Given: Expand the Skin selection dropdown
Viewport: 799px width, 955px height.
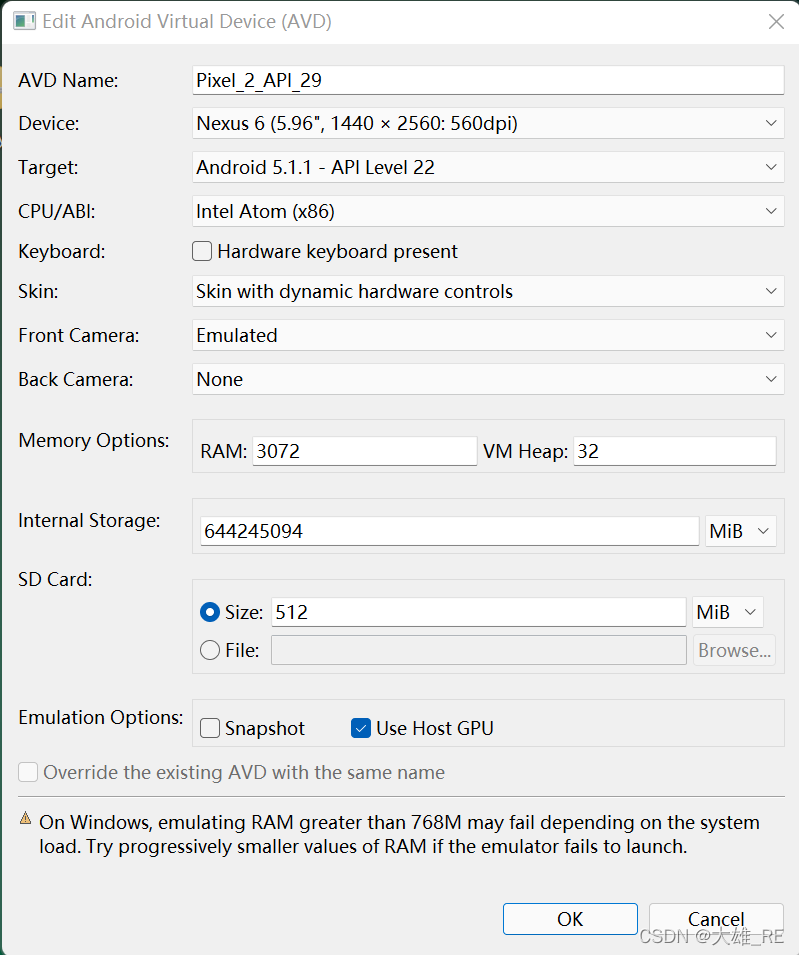Looking at the screenshot, I should pos(488,291).
